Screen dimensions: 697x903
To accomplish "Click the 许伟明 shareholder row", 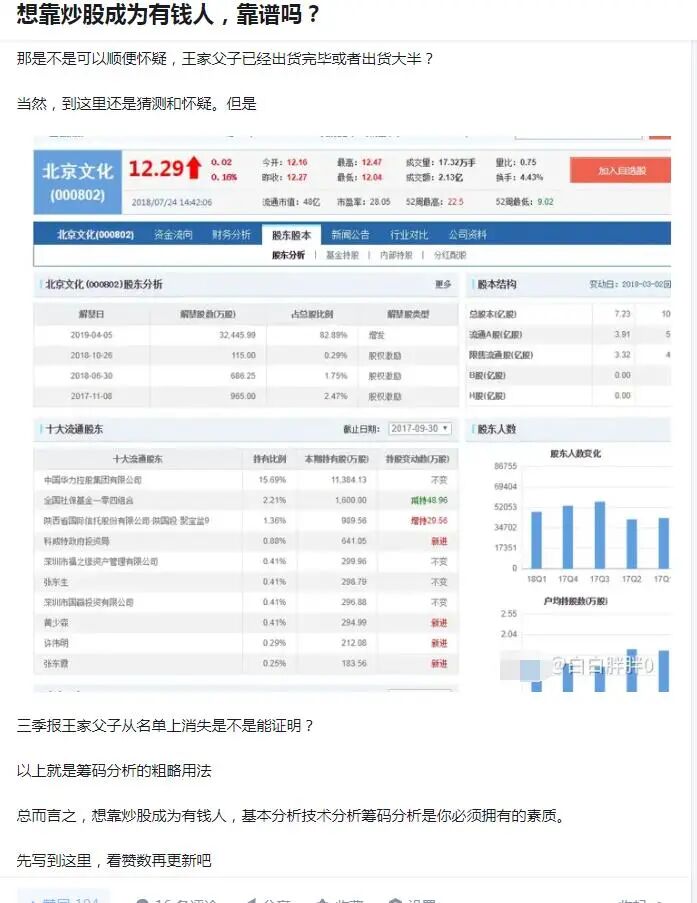I will pos(246,643).
